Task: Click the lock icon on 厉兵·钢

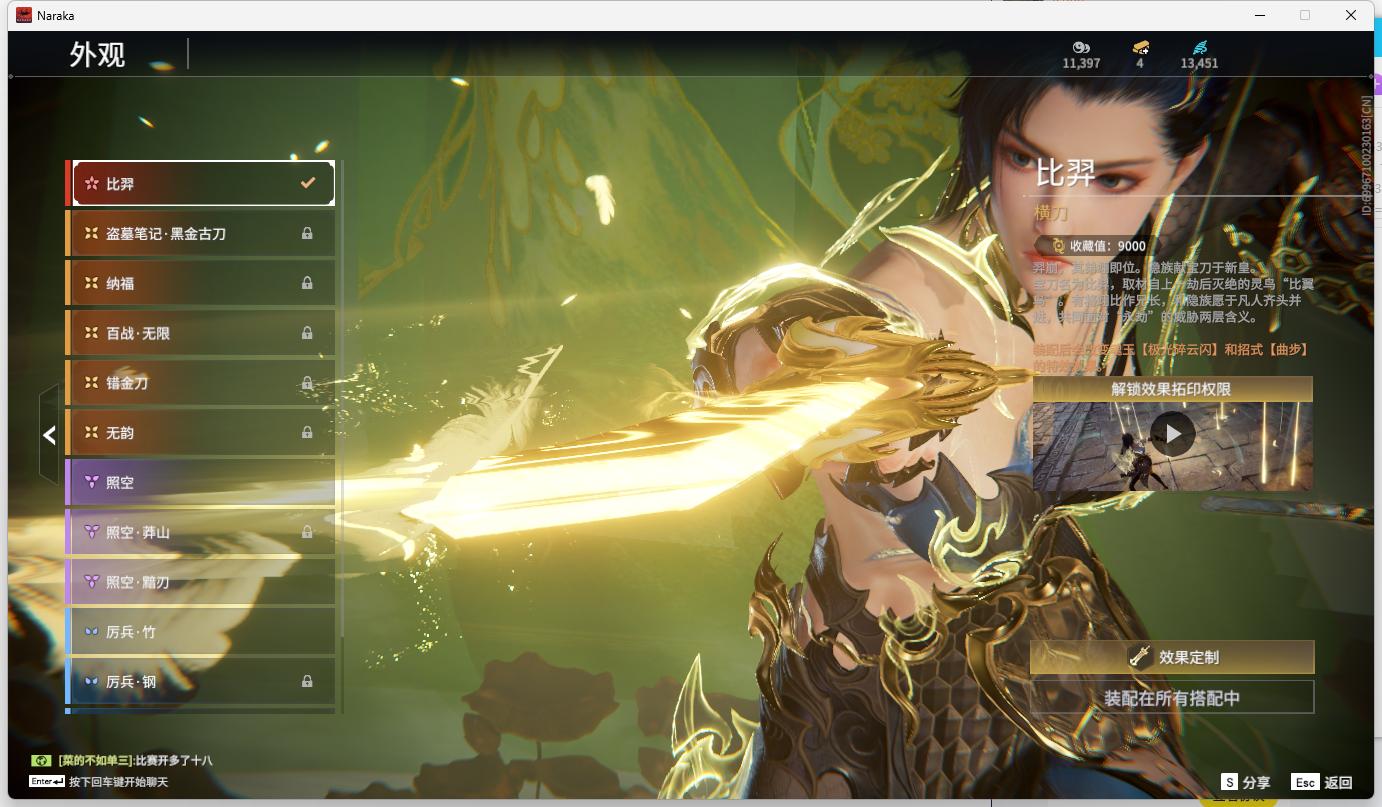Action: (x=307, y=681)
